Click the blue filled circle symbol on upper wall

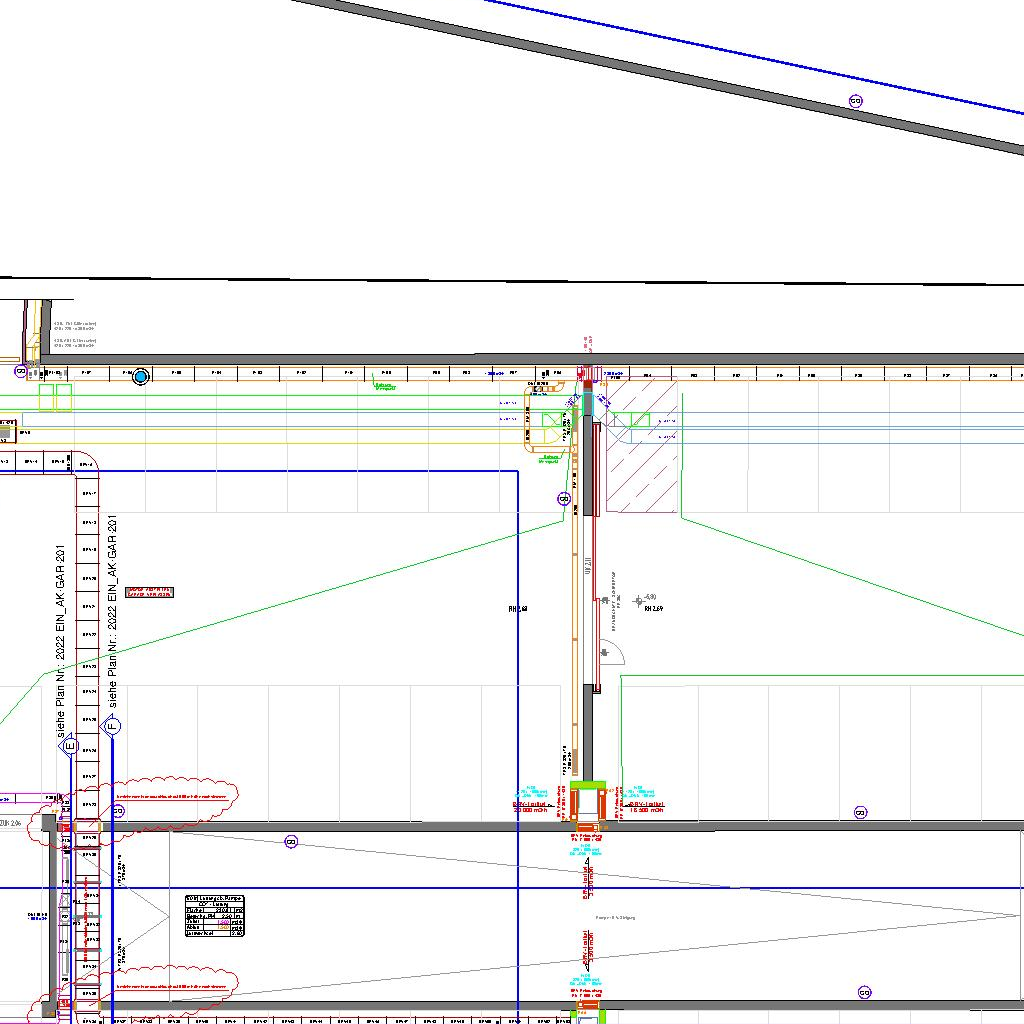click(x=141, y=376)
